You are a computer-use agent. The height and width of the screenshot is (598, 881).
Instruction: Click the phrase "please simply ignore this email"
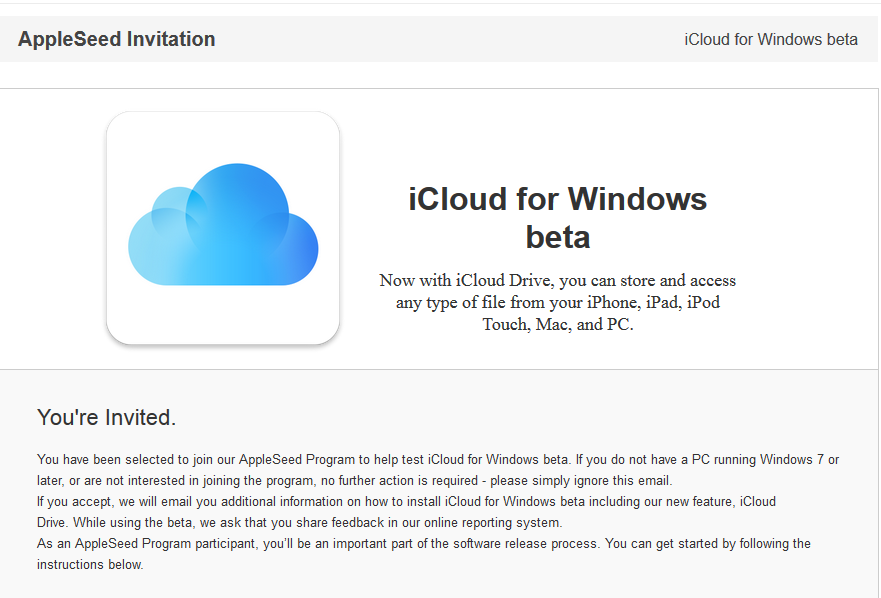click(x=580, y=481)
